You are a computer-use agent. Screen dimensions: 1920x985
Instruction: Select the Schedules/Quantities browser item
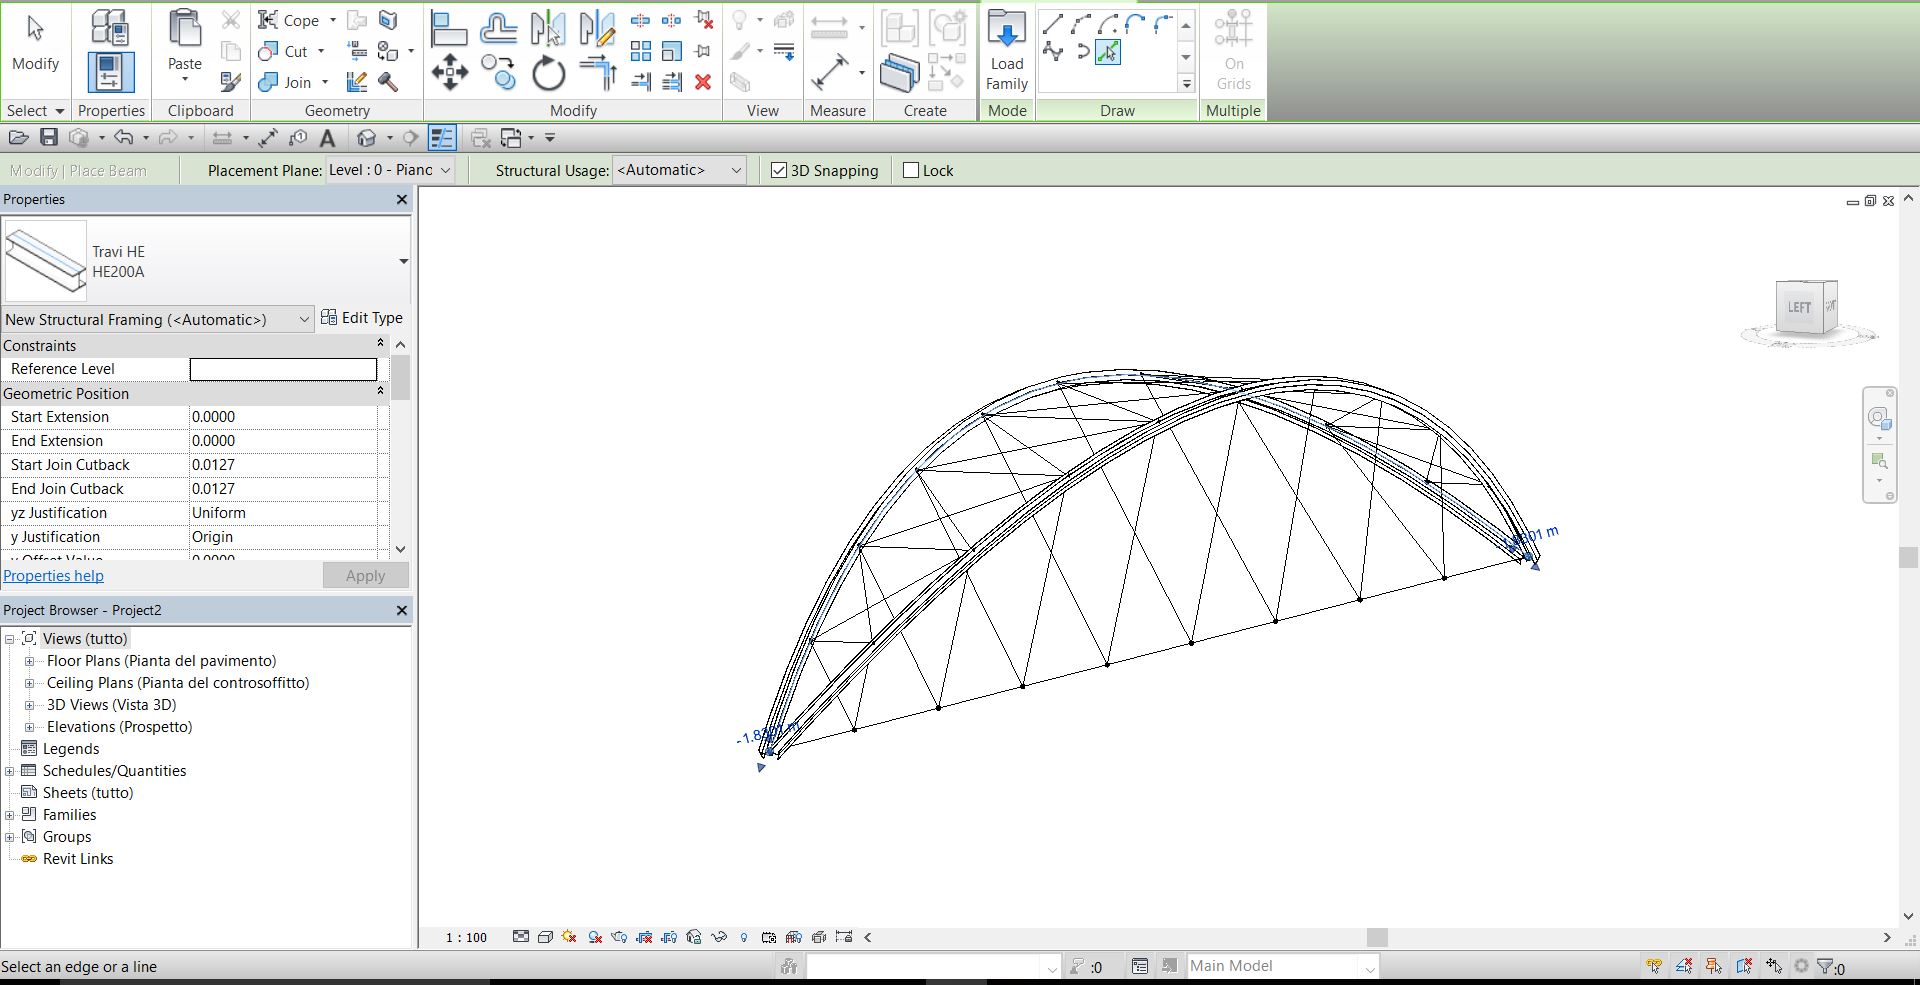point(114,771)
